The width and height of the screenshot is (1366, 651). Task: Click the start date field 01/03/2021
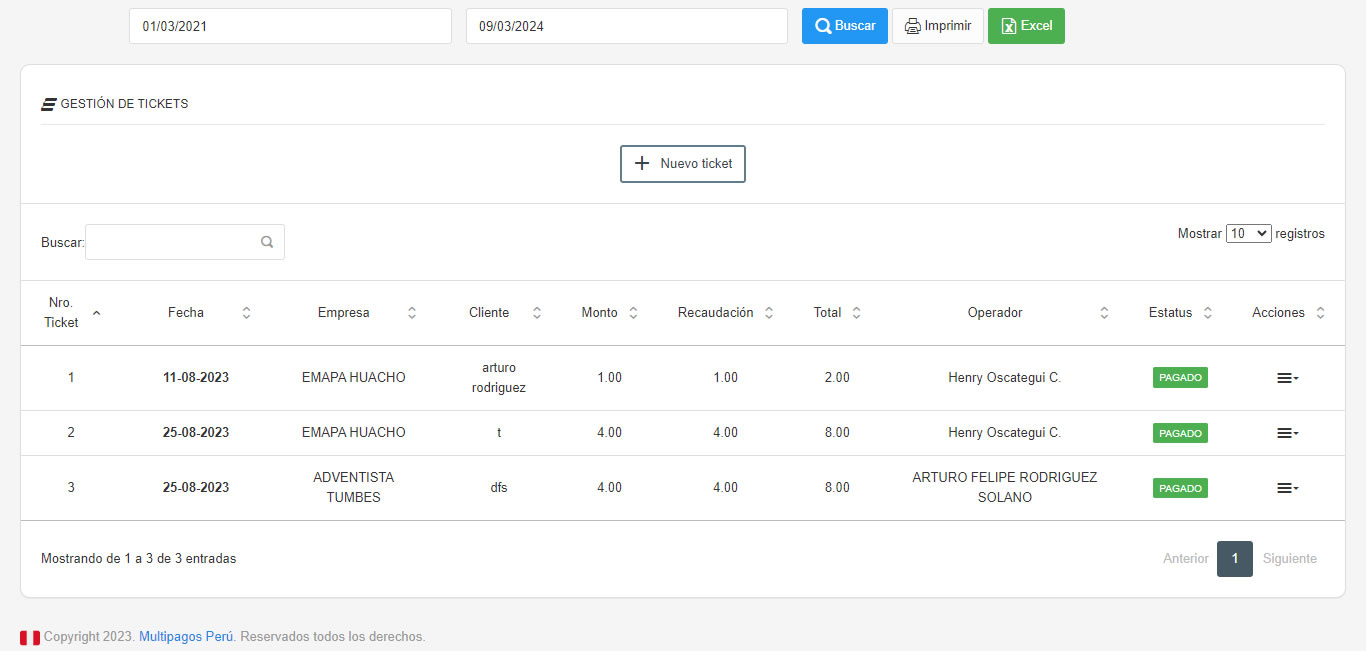tap(290, 26)
